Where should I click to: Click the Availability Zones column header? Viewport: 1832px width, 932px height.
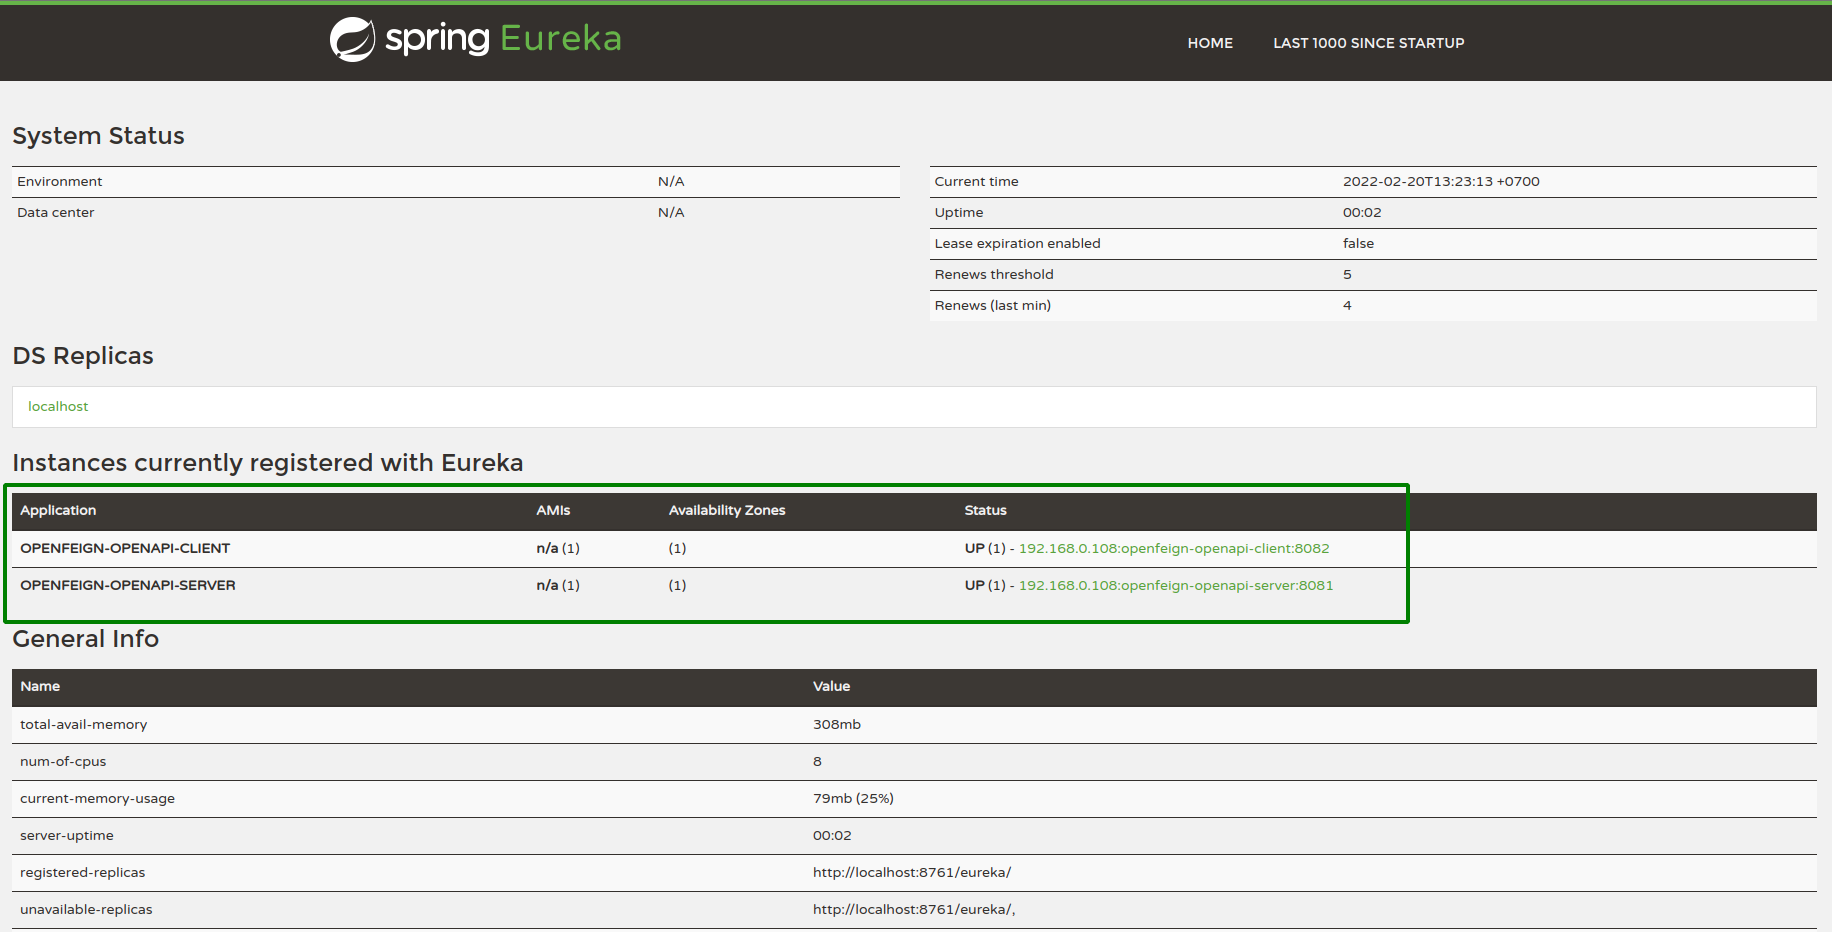click(727, 511)
